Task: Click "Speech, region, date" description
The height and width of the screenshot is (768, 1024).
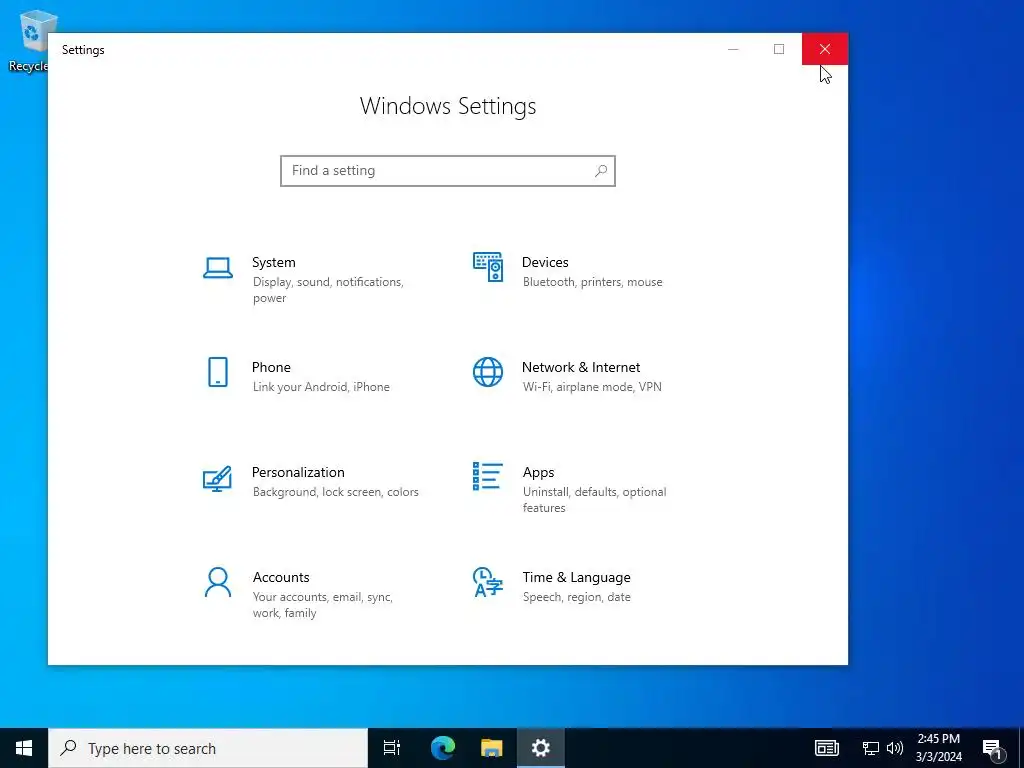Action: pos(577,598)
